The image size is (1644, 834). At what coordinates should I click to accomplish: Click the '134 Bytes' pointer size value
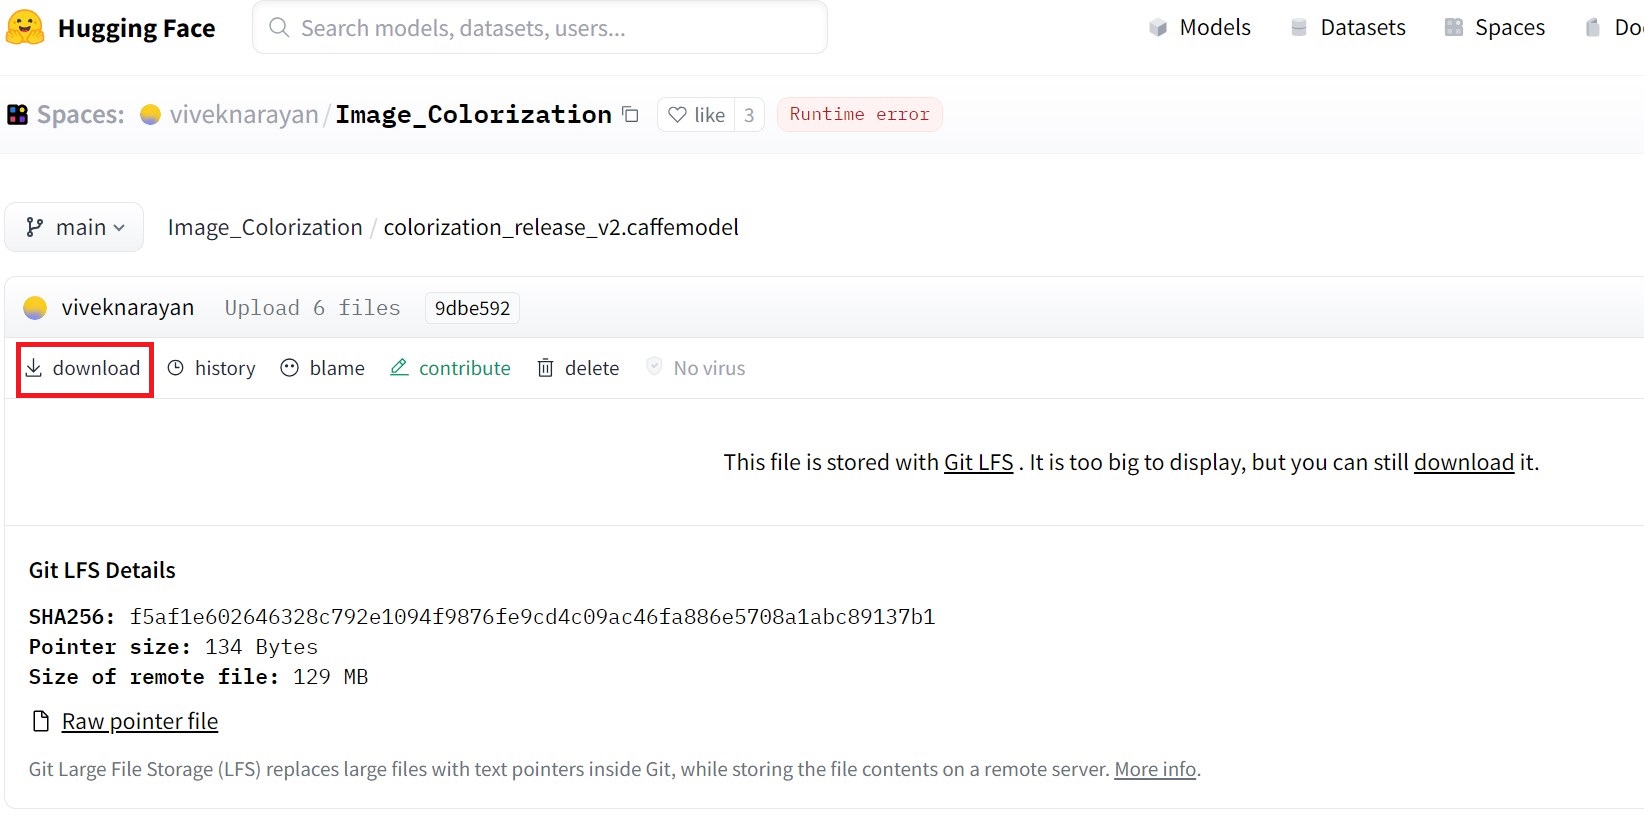pos(261,647)
